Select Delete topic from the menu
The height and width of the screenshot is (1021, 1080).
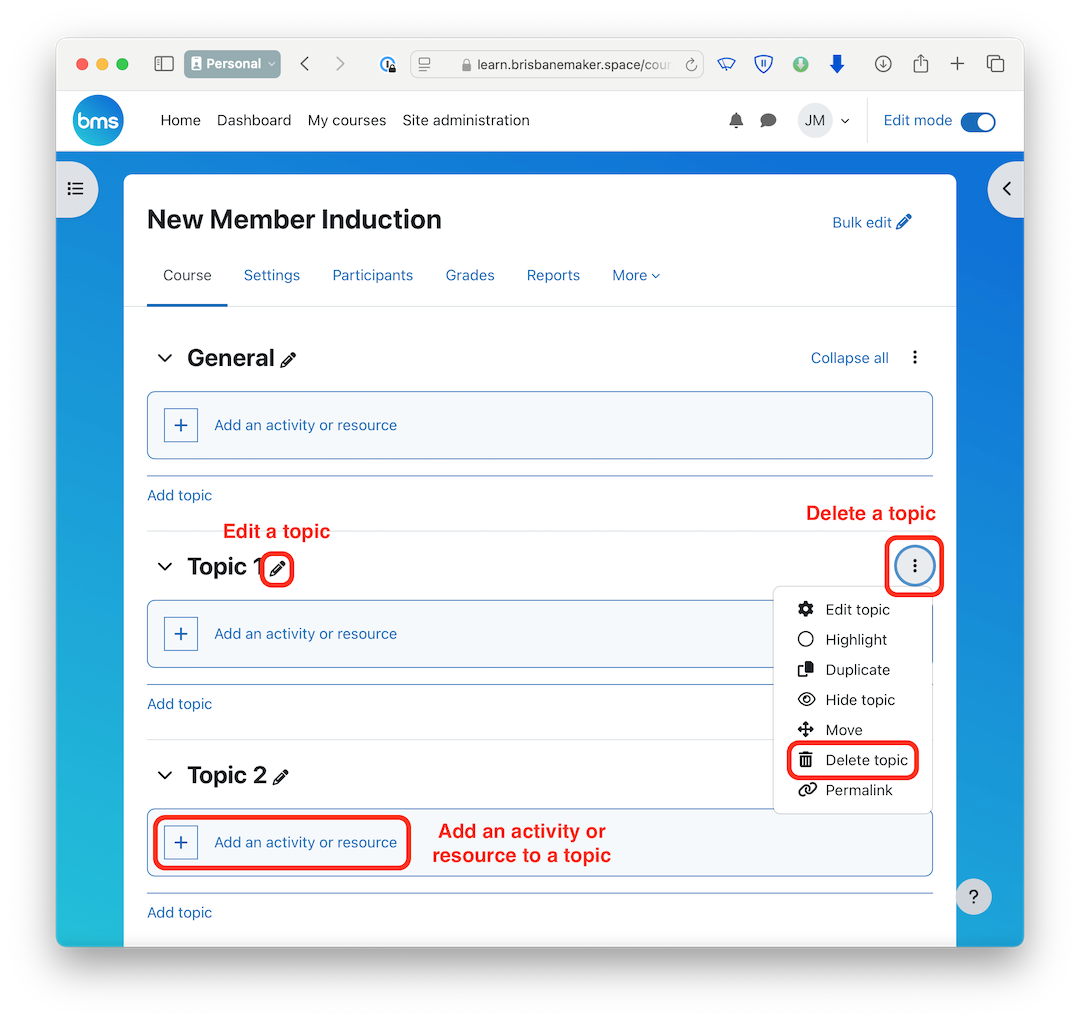(x=866, y=760)
